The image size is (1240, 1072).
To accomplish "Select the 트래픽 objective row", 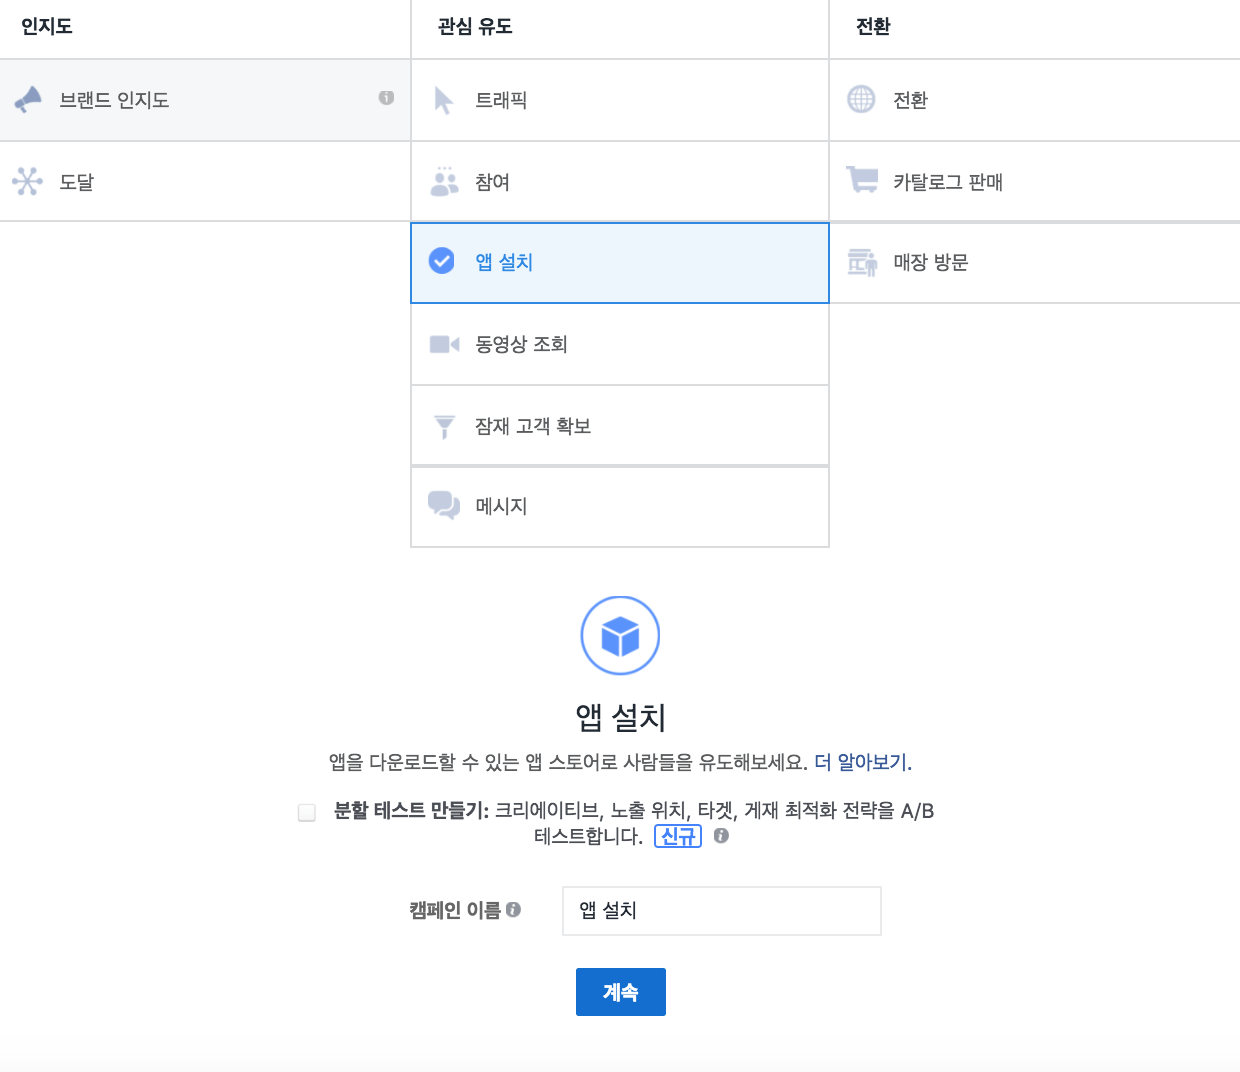I will click(x=619, y=100).
